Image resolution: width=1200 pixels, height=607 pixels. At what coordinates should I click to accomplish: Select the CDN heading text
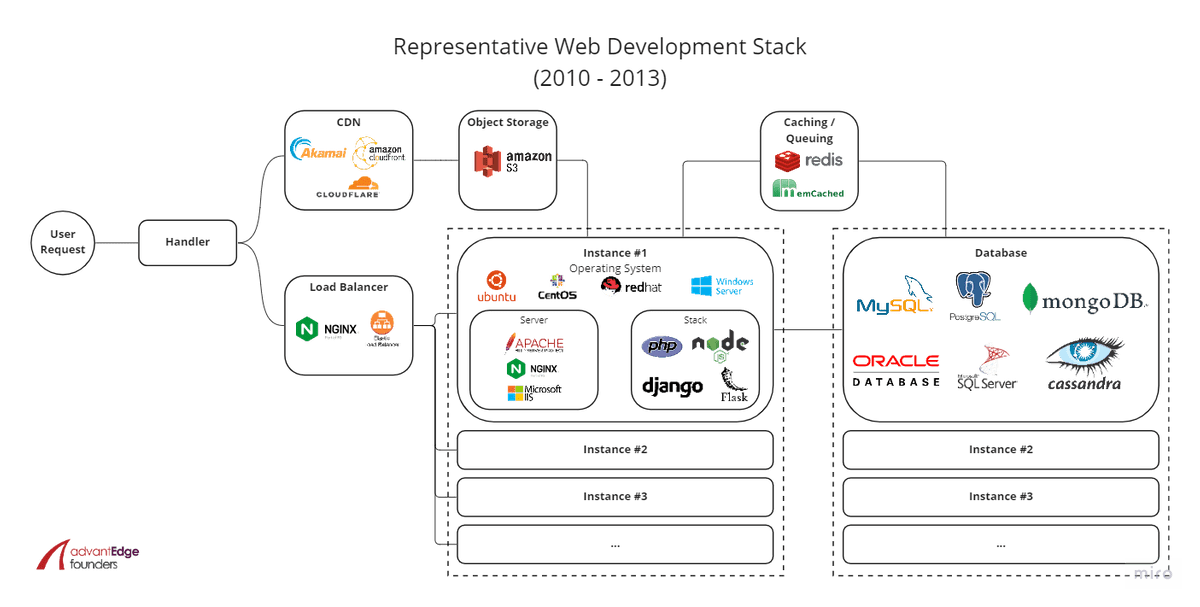point(348,123)
